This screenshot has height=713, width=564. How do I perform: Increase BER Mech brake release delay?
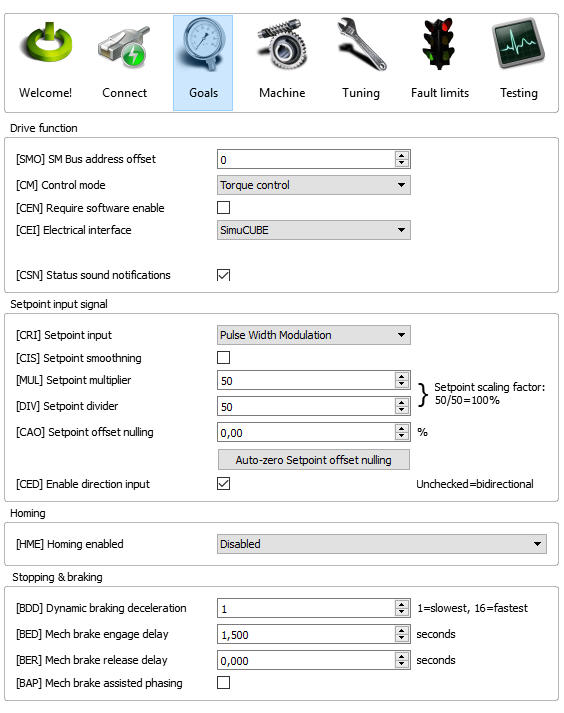[x=401, y=656]
